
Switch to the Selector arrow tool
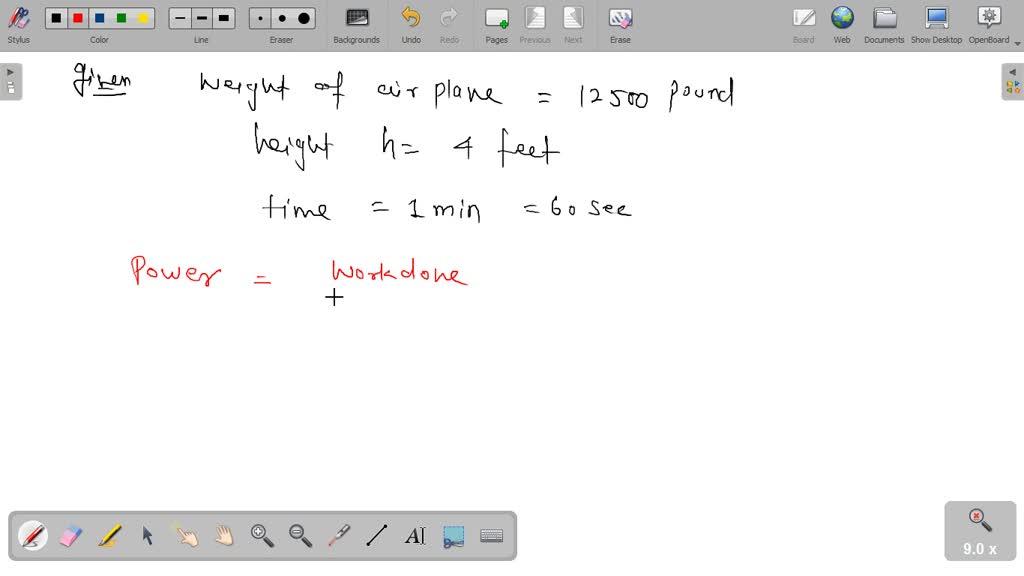click(x=147, y=536)
